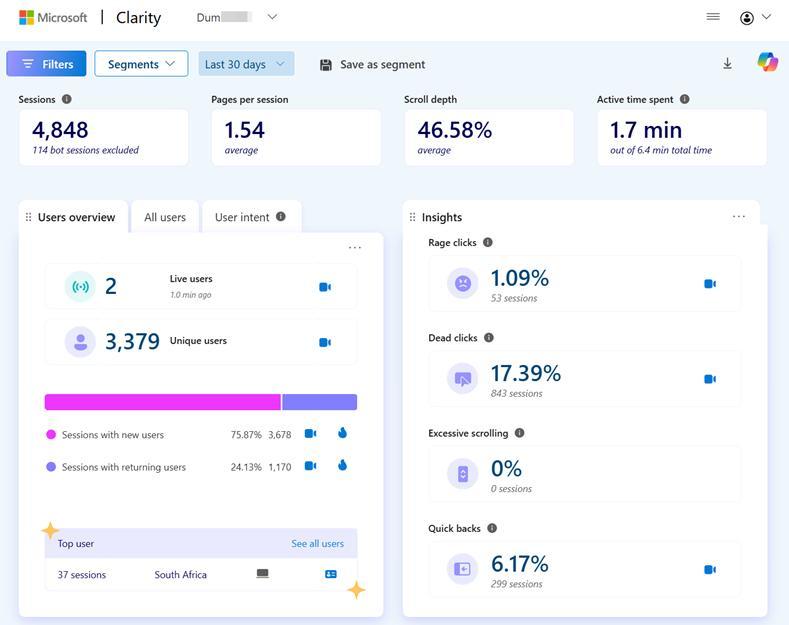The width and height of the screenshot is (789, 625).
Task: Open Insights more options menu
Action: [x=739, y=216]
